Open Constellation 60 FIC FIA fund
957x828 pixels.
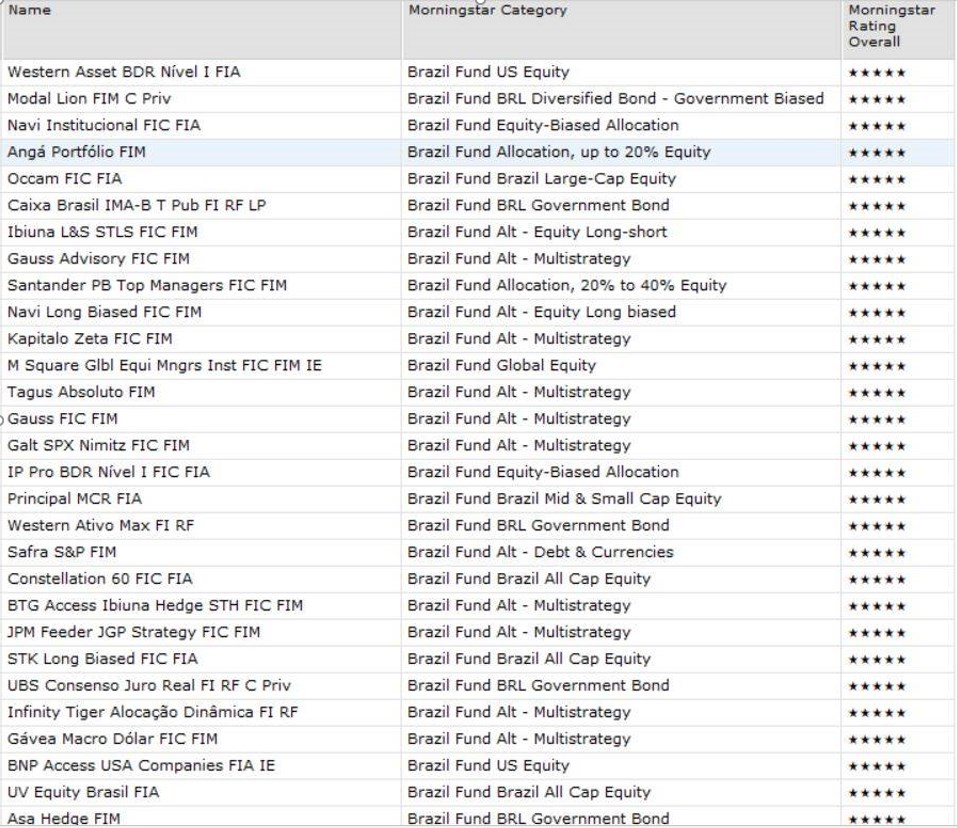100,579
